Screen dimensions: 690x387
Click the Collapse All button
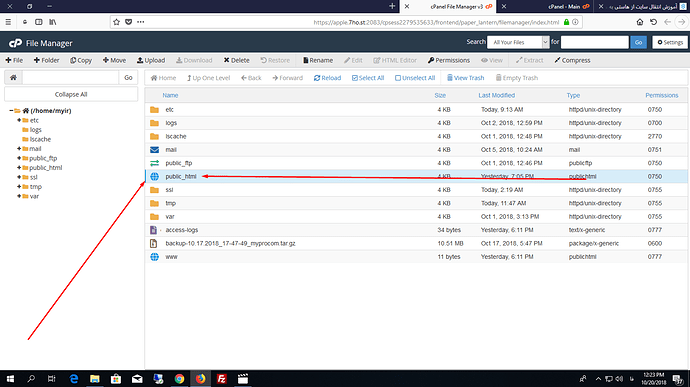(x=71, y=94)
